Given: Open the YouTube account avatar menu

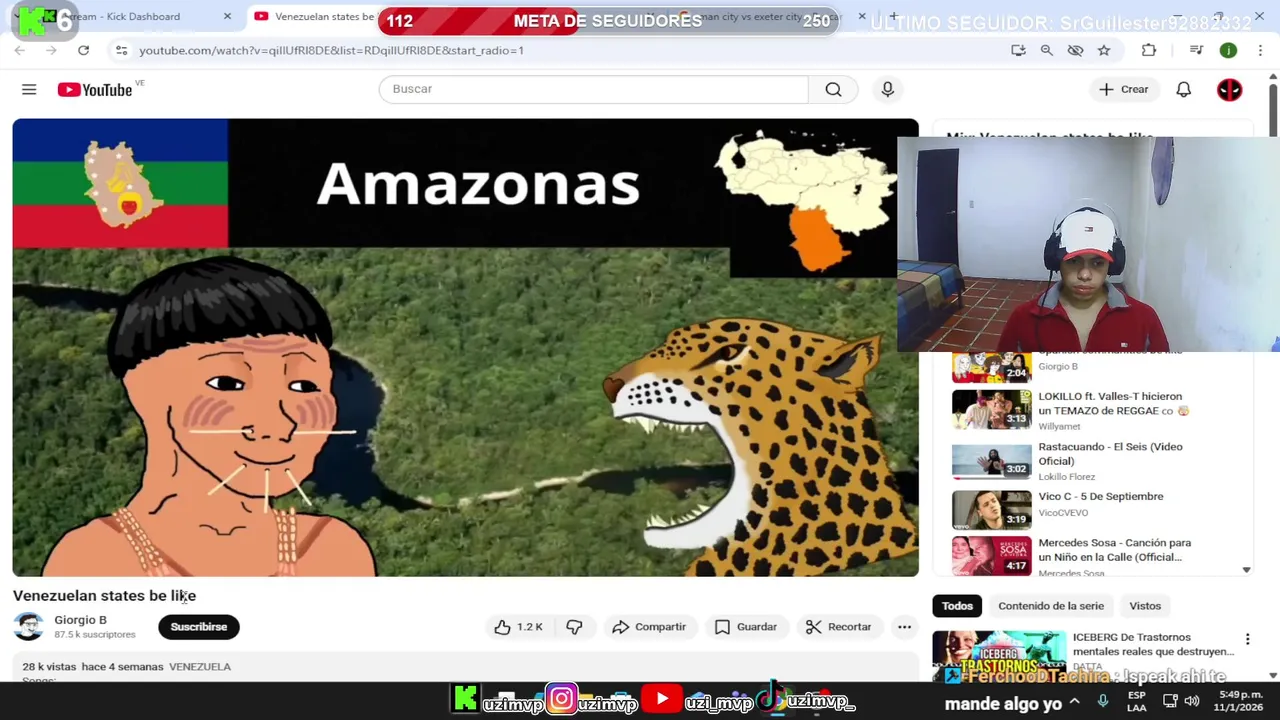Looking at the screenshot, I should tap(1229, 89).
